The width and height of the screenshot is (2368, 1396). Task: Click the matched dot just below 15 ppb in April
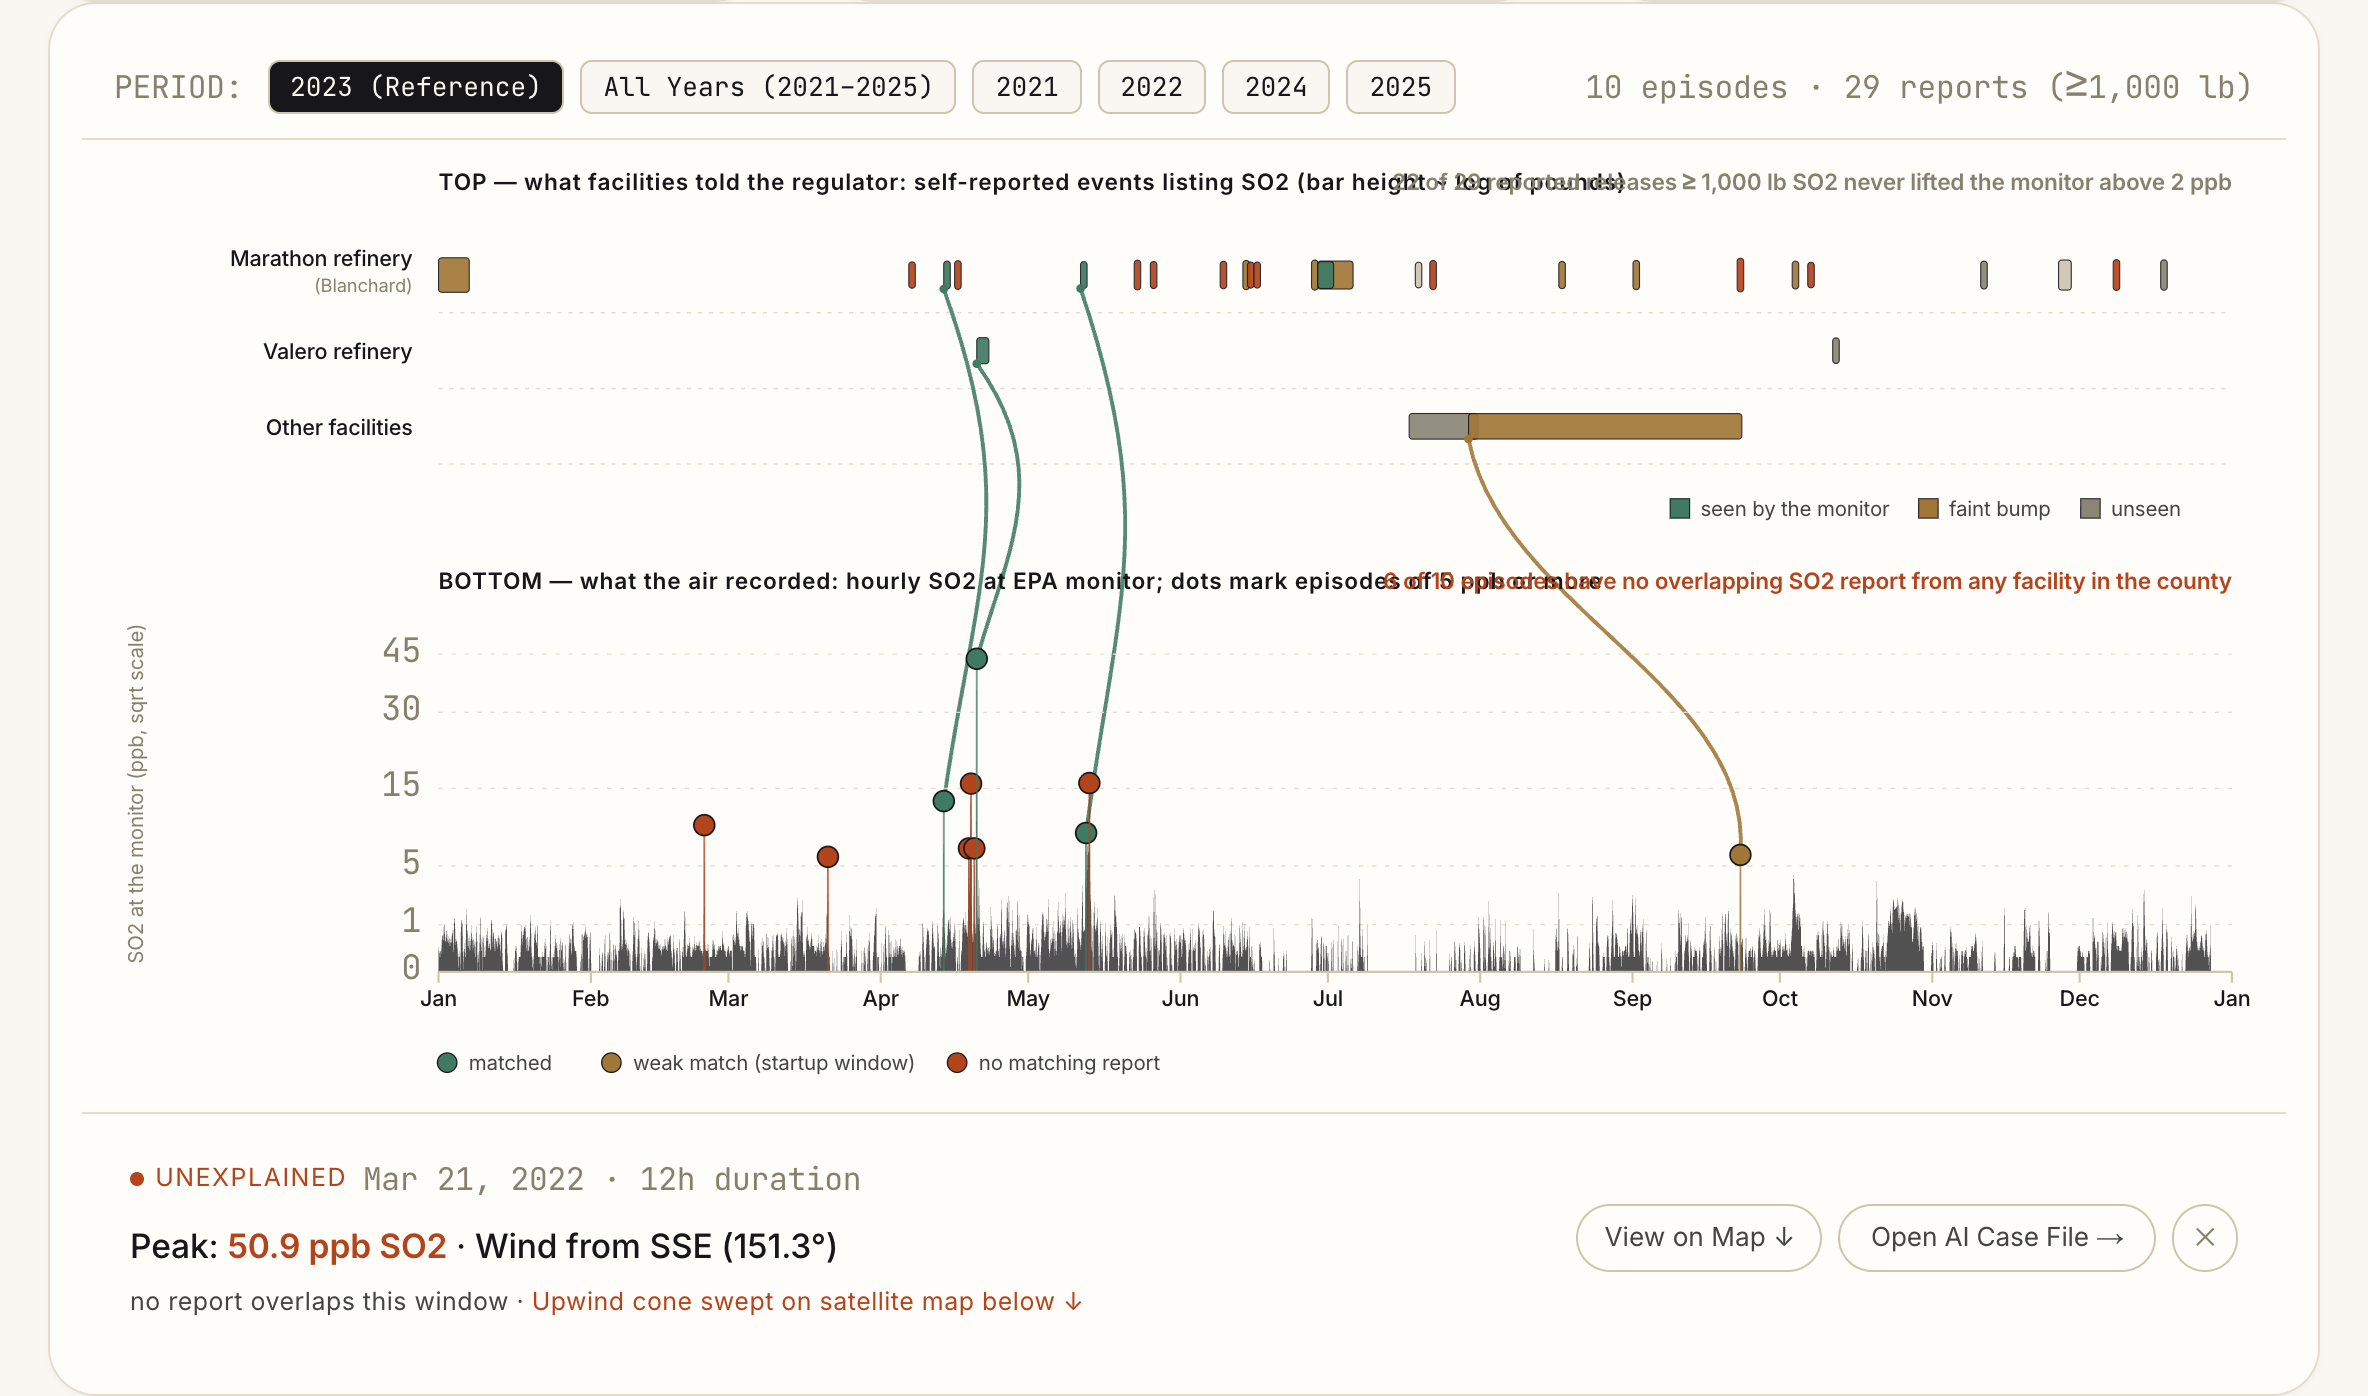(943, 801)
